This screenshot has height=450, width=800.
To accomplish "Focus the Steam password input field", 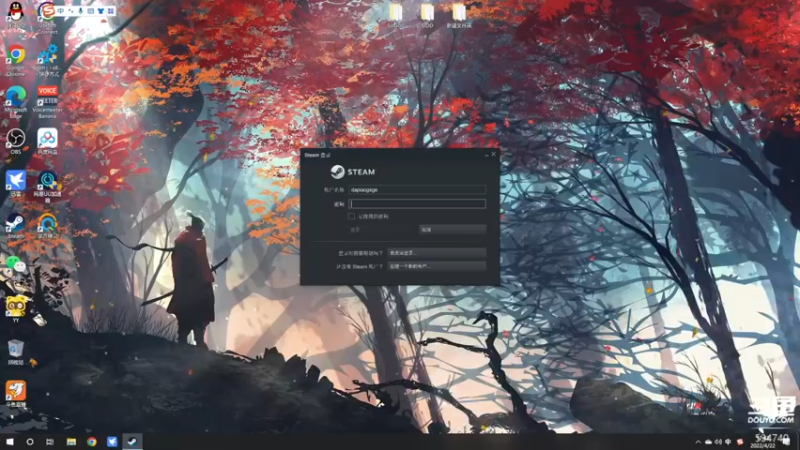I will [417, 204].
